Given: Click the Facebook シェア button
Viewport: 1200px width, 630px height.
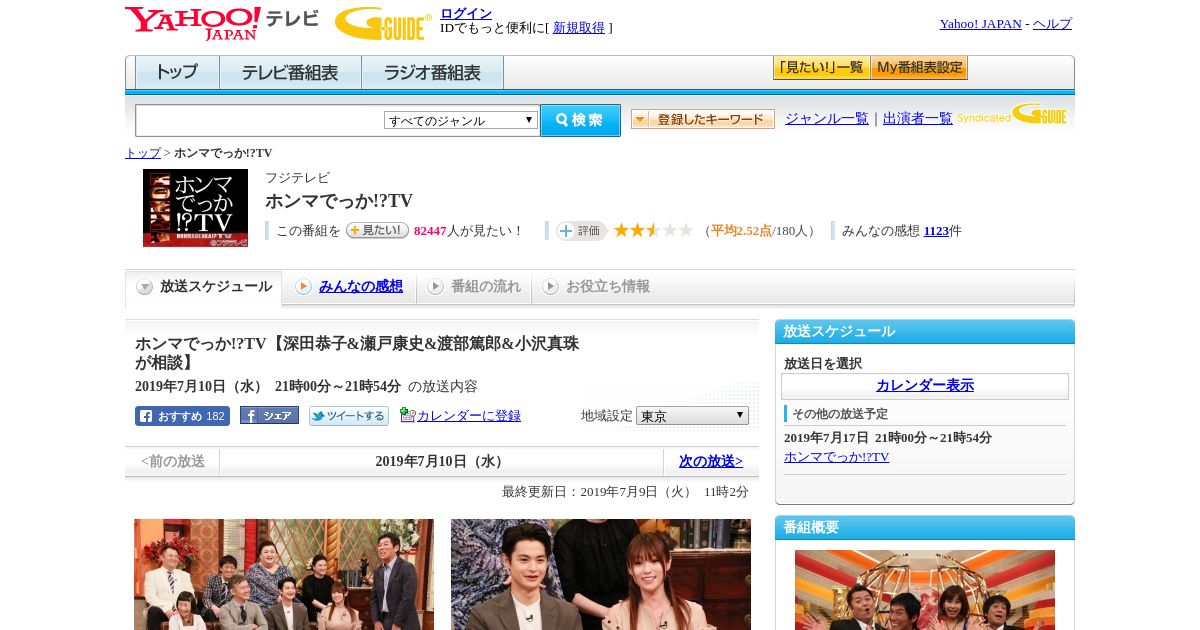Looking at the screenshot, I should (269, 415).
